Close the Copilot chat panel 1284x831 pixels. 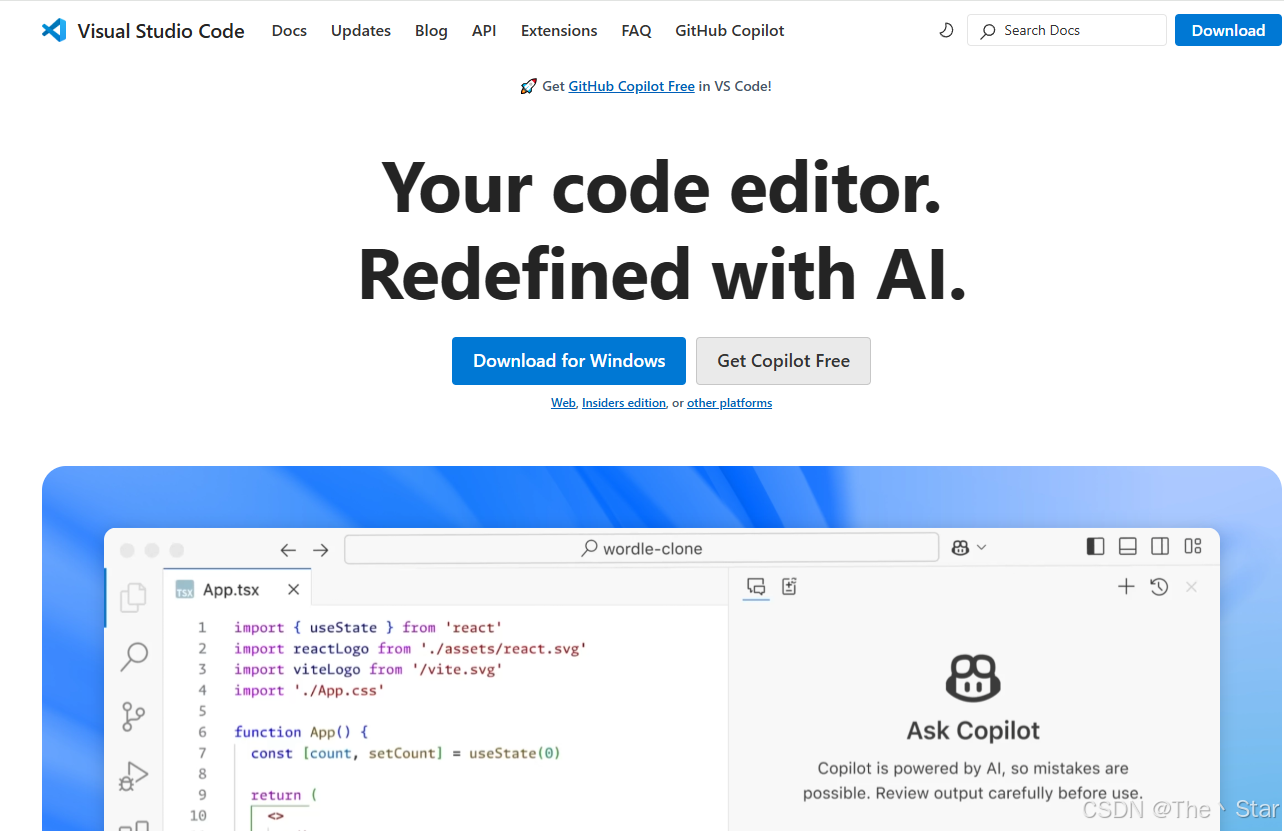click(1191, 587)
